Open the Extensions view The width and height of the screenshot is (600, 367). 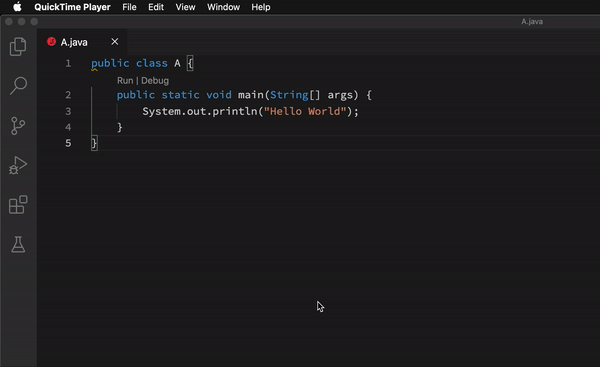(x=18, y=205)
